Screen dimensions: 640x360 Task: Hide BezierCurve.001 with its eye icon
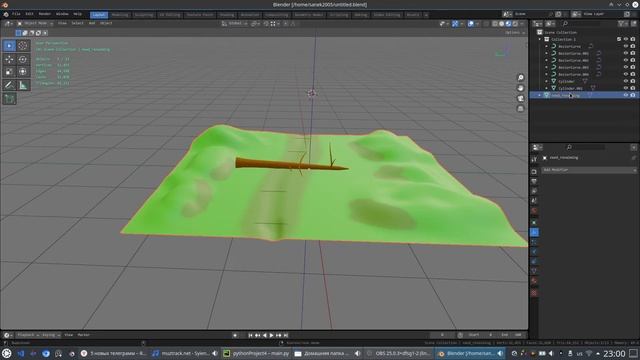pyautogui.click(x=626, y=53)
